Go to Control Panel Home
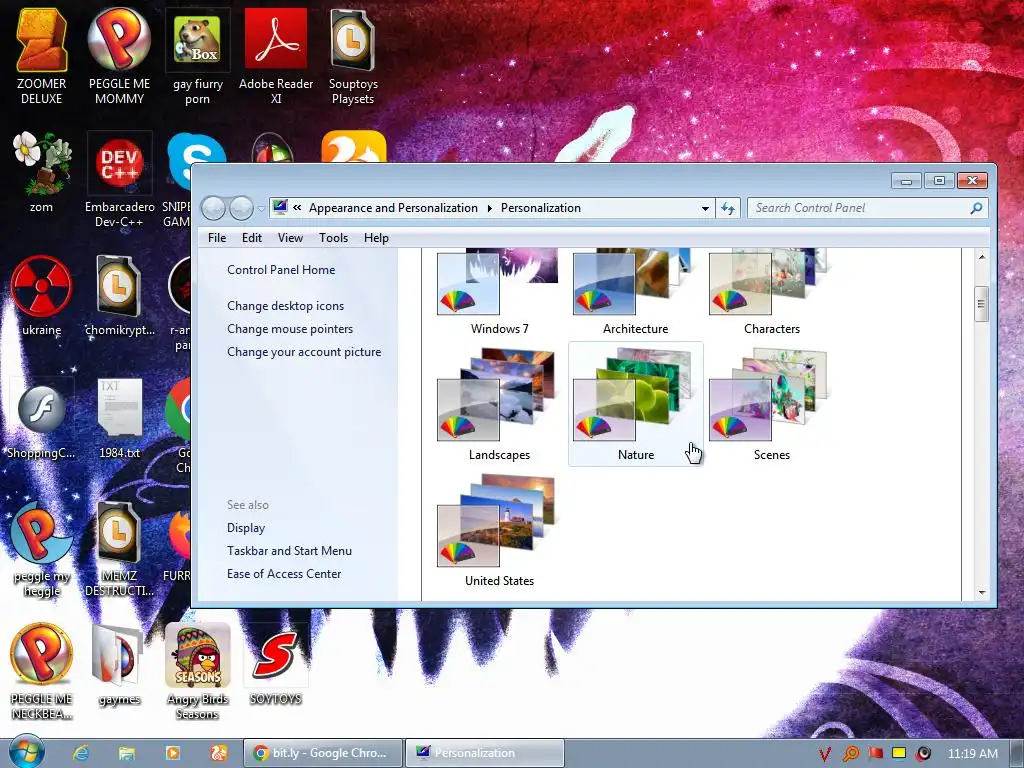 point(281,270)
